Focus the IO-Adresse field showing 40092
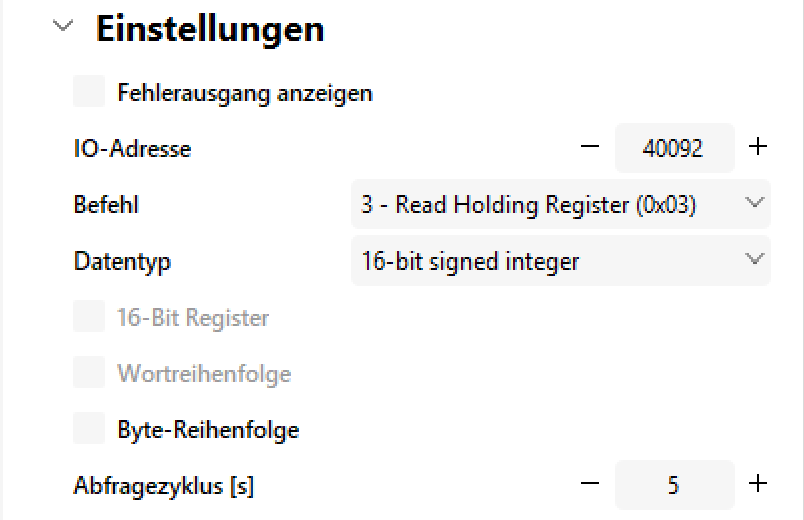 673,149
